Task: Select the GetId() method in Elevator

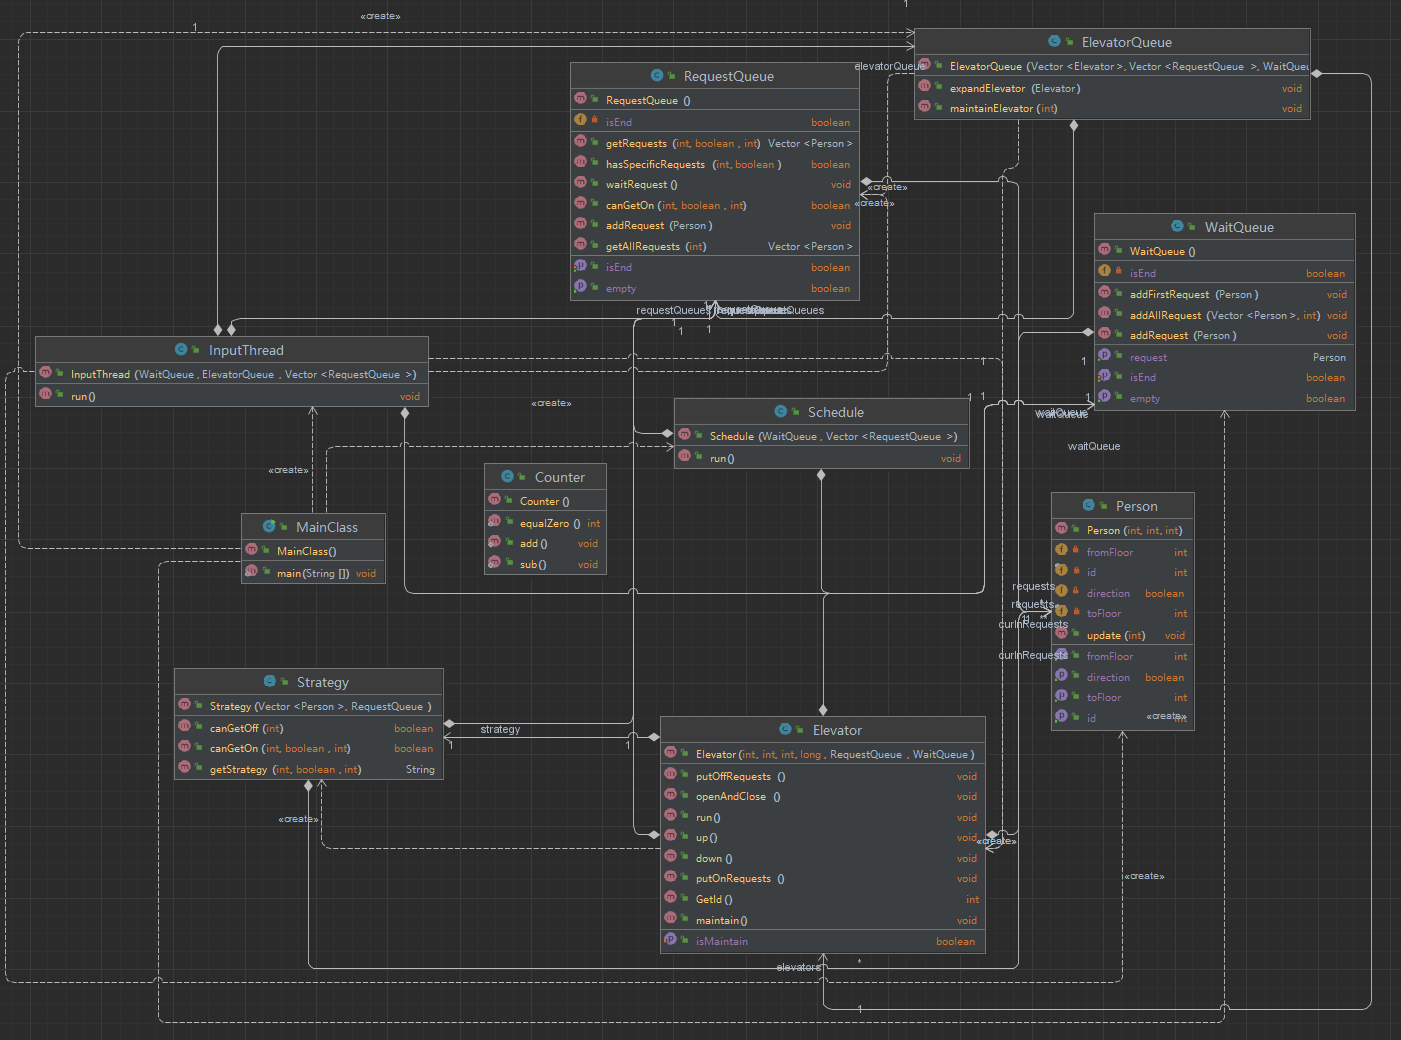Action: pos(823,899)
